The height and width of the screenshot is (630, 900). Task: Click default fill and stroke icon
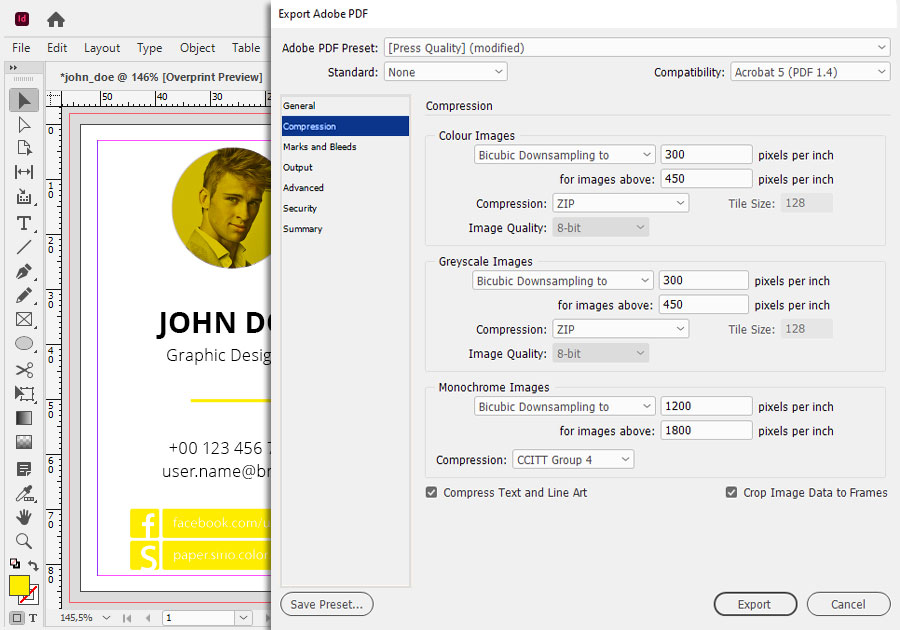click(x=15, y=563)
